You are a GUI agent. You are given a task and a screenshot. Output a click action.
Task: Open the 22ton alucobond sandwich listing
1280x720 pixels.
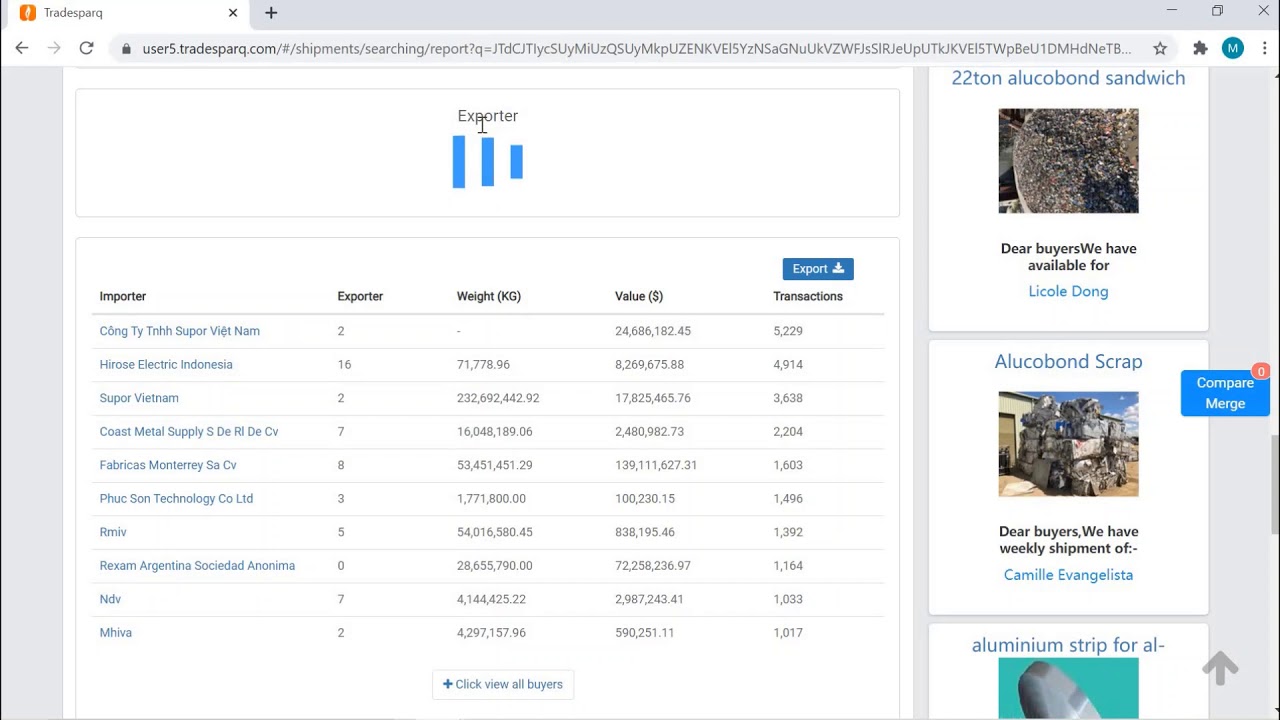pos(1068,78)
